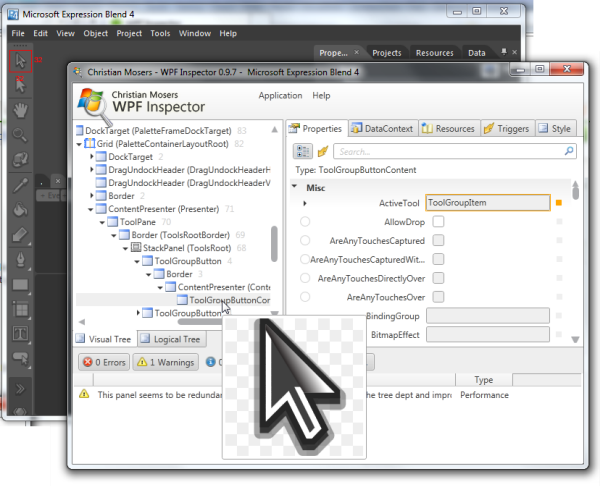The image size is (600, 486).
Task: Click the visual tree vertical scrollbar thumb
Action: (274, 244)
